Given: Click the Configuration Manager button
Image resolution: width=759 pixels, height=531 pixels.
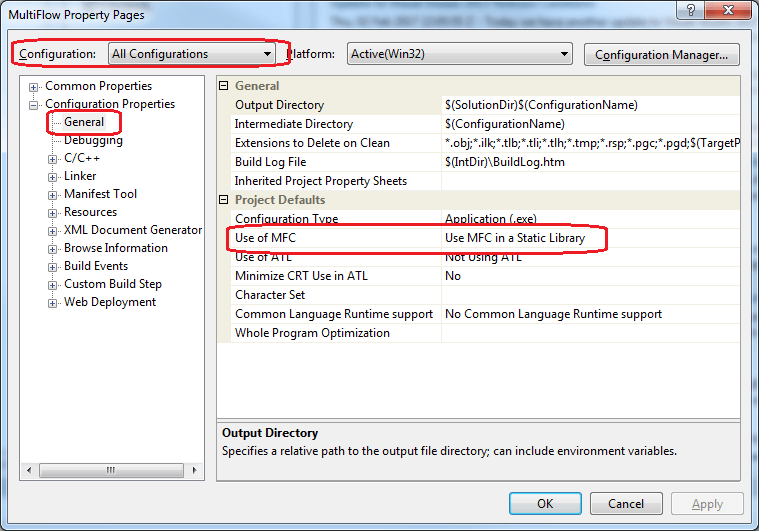Looking at the screenshot, I should [x=661, y=54].
